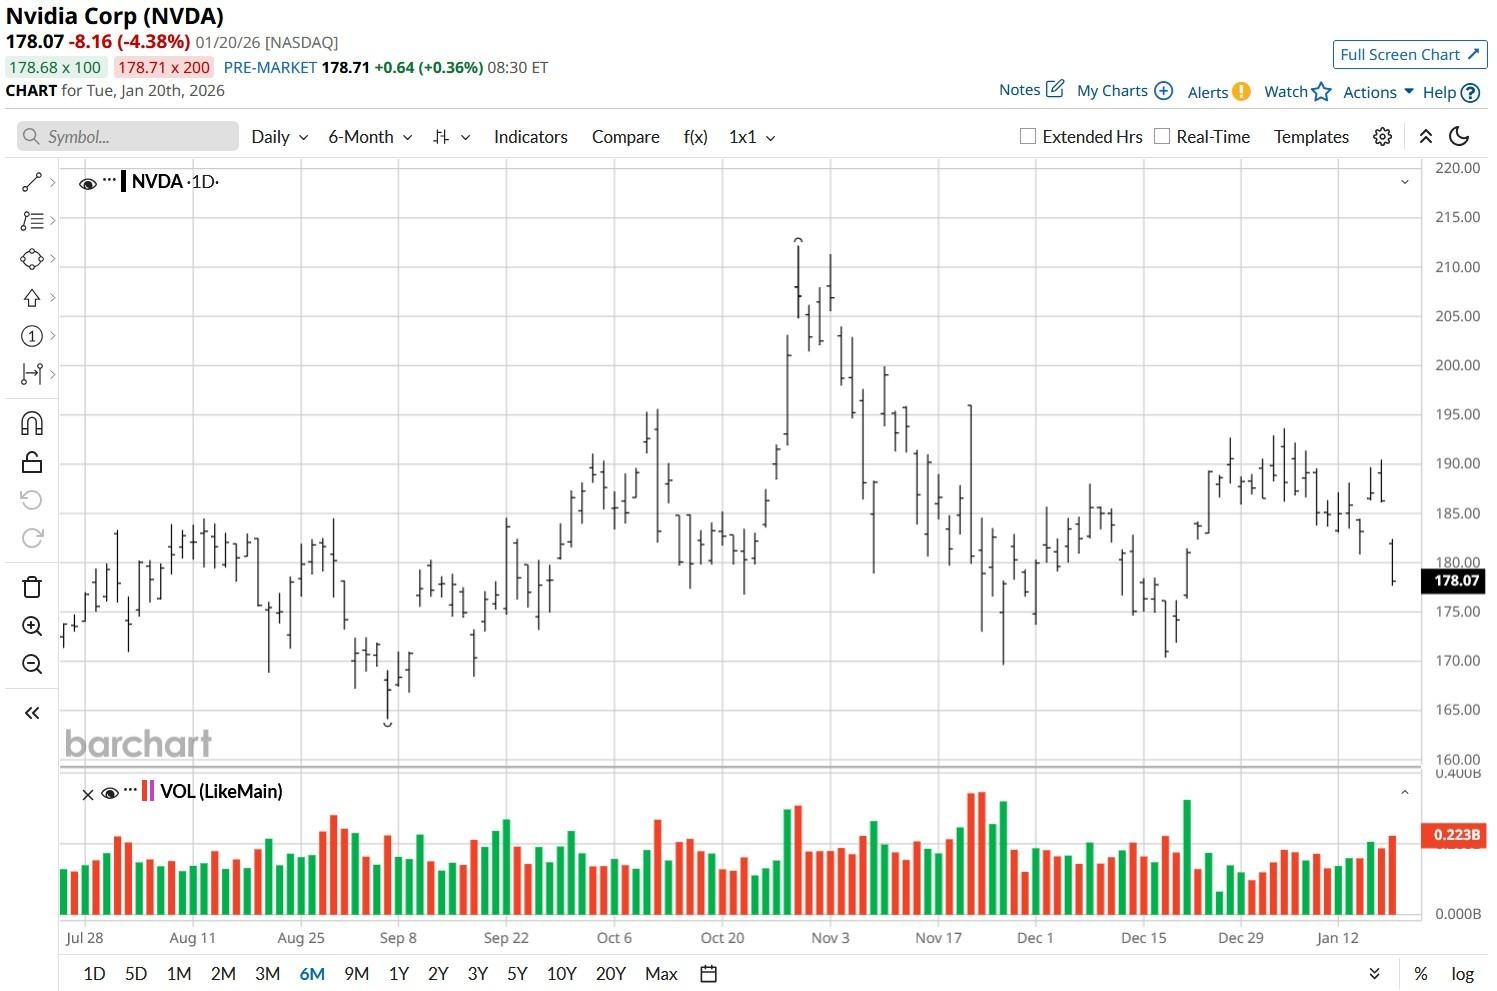Select the 1Y range
Image resolution: width=1497 pixels, height=991 pixels.
(x=398, y=974)
